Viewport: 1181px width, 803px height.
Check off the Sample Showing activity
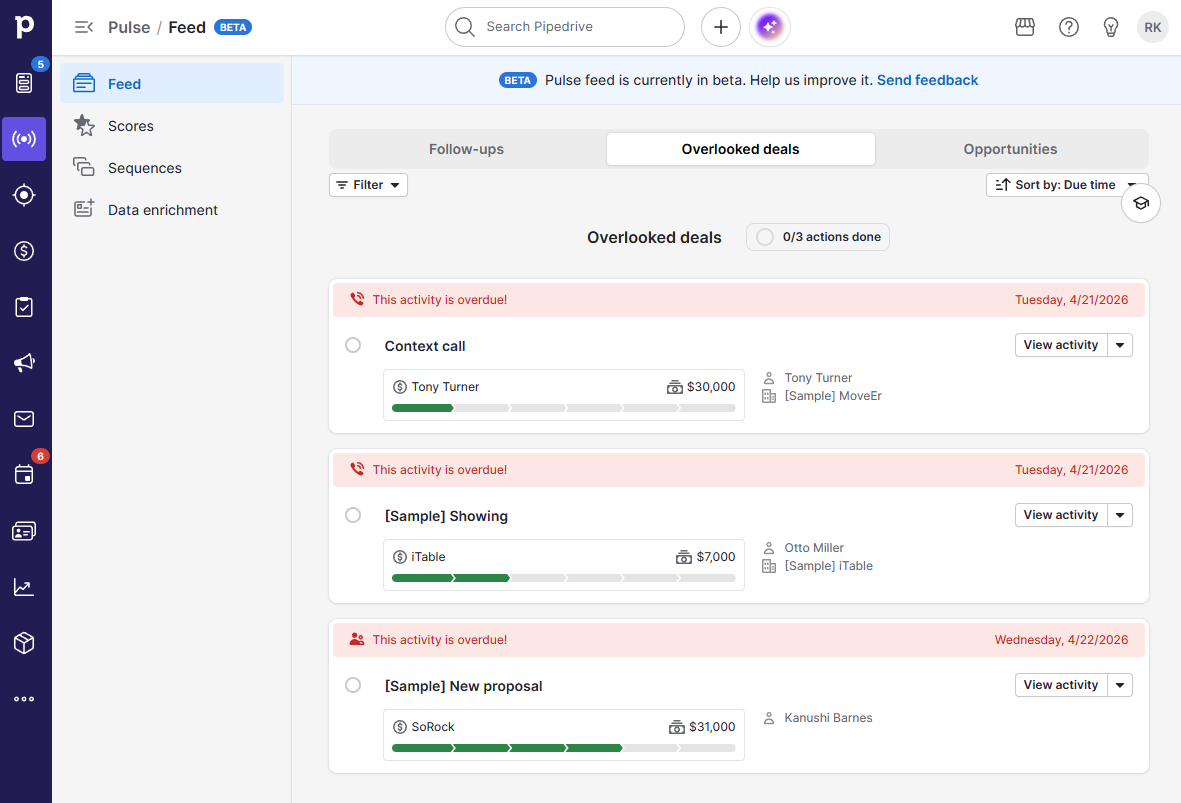coord(353,514)
